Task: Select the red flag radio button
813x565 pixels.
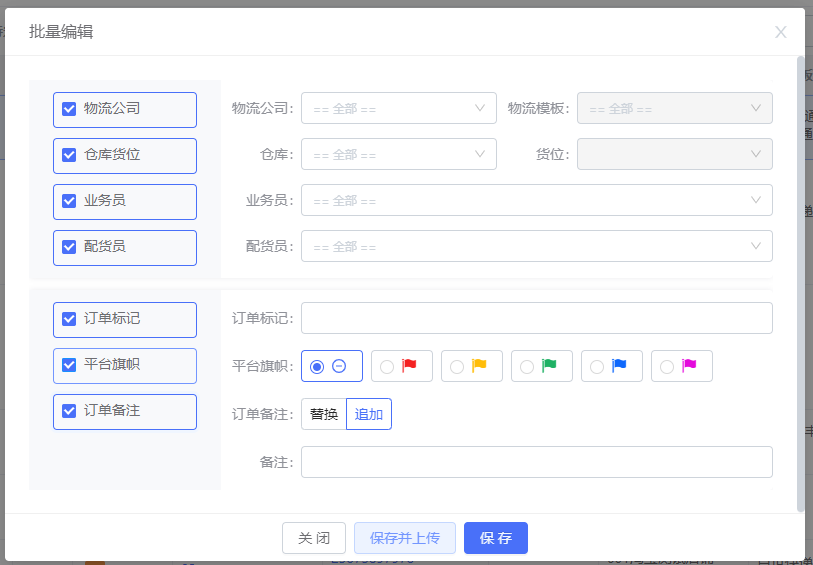Action: tap(387, 367)
